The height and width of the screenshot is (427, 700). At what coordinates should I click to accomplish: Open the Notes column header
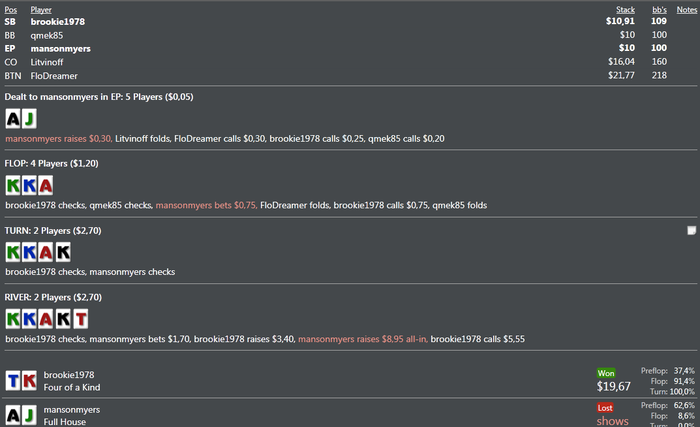(687, 9)
